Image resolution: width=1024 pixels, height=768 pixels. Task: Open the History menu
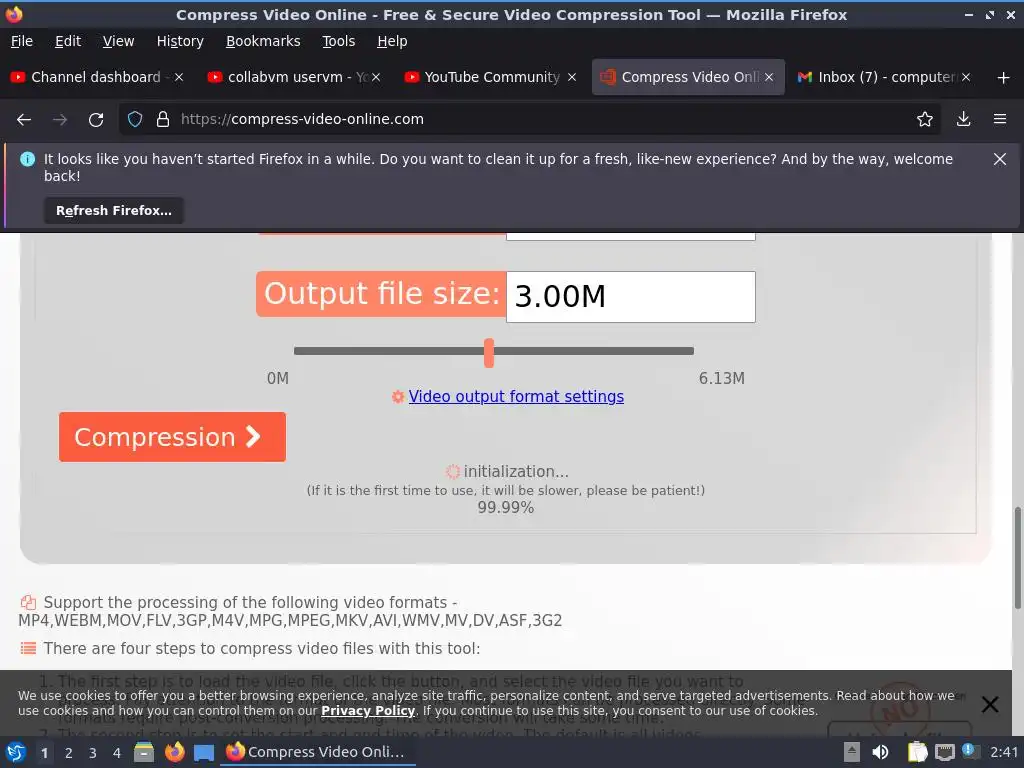tap(180, 41)
